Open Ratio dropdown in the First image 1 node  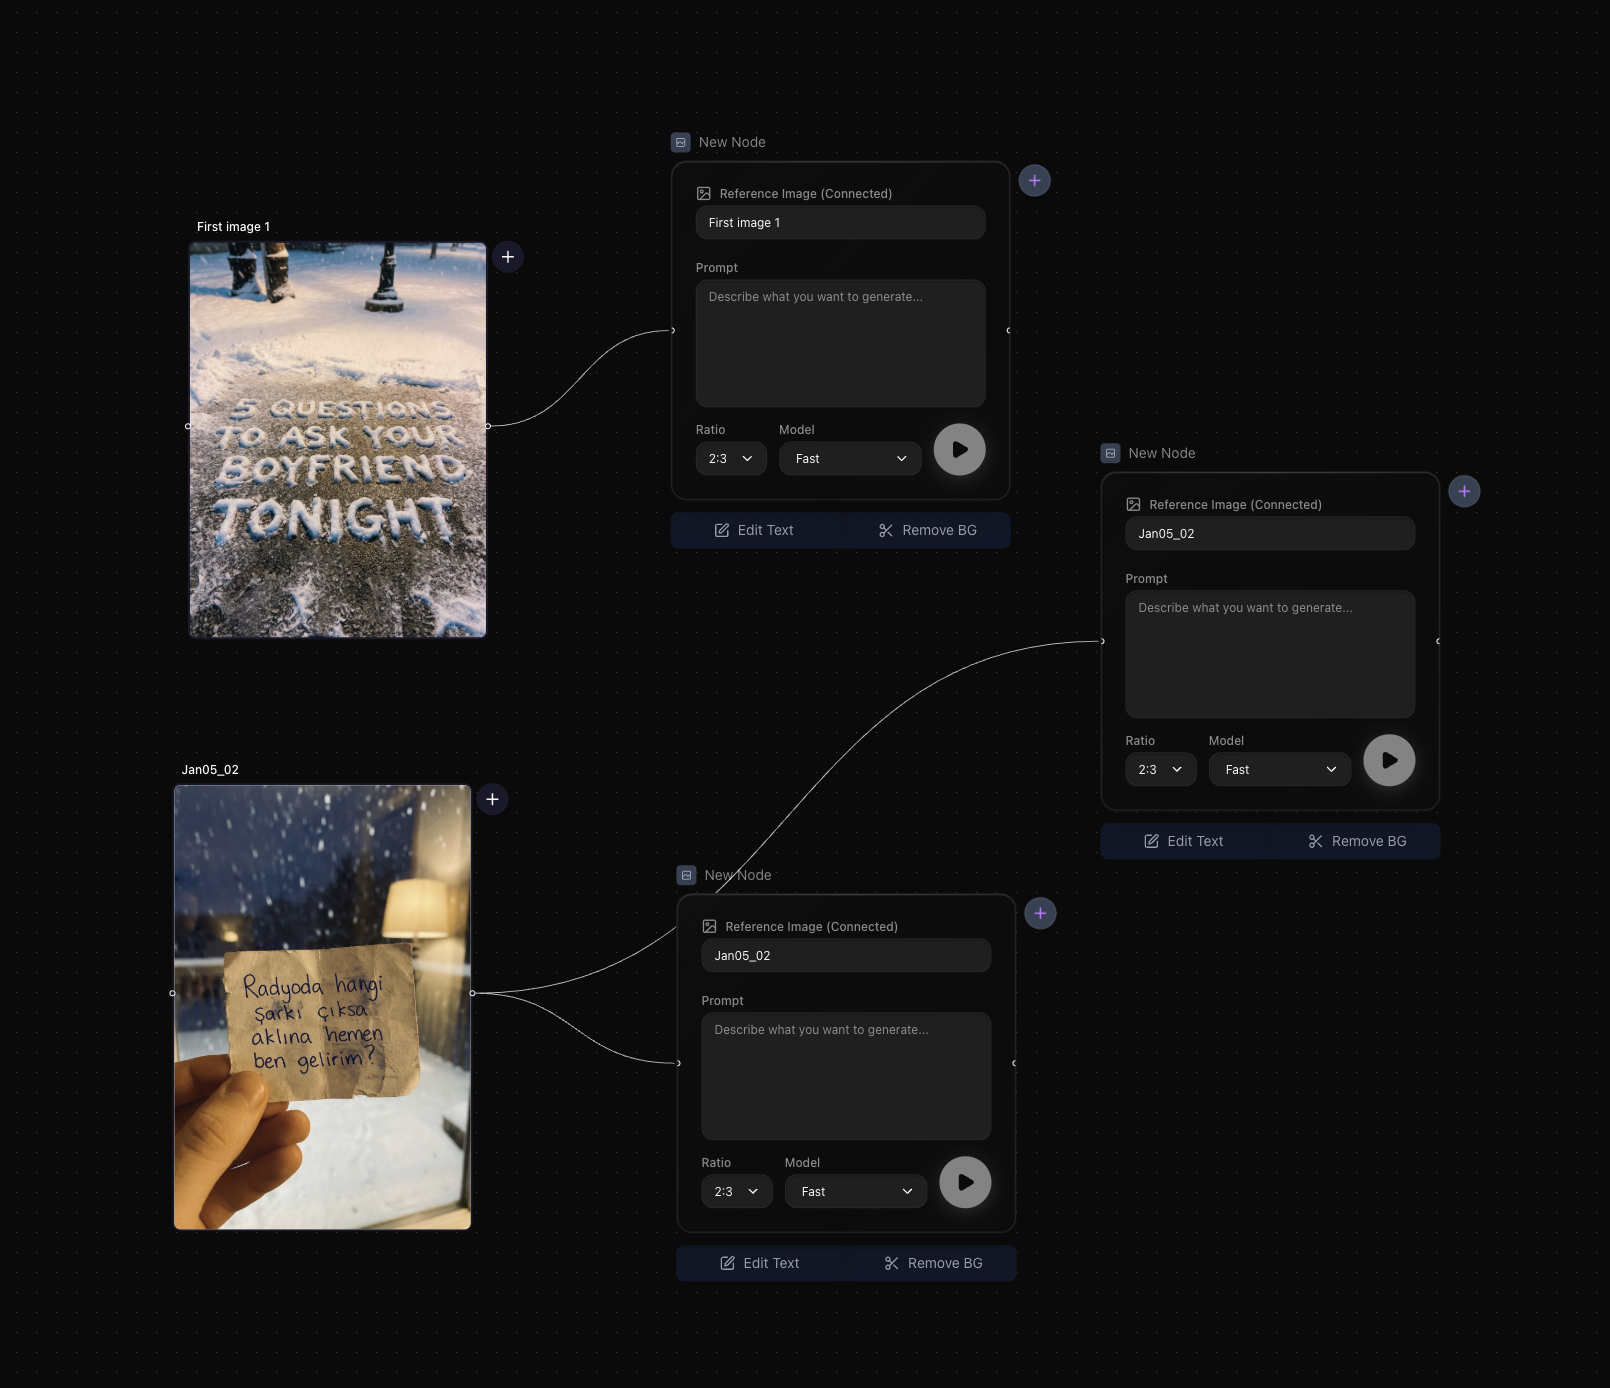click(730, 459)
